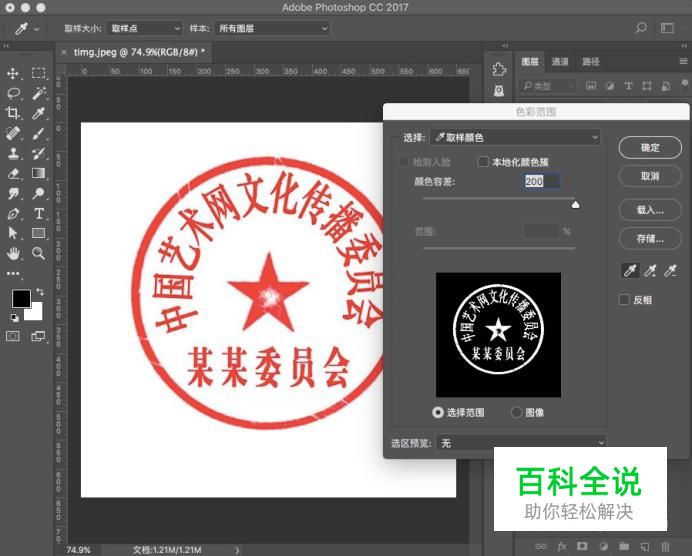Screen dimensions: 692x556
Task: Click the delete layer trash icon
Action: click(666, 546)
